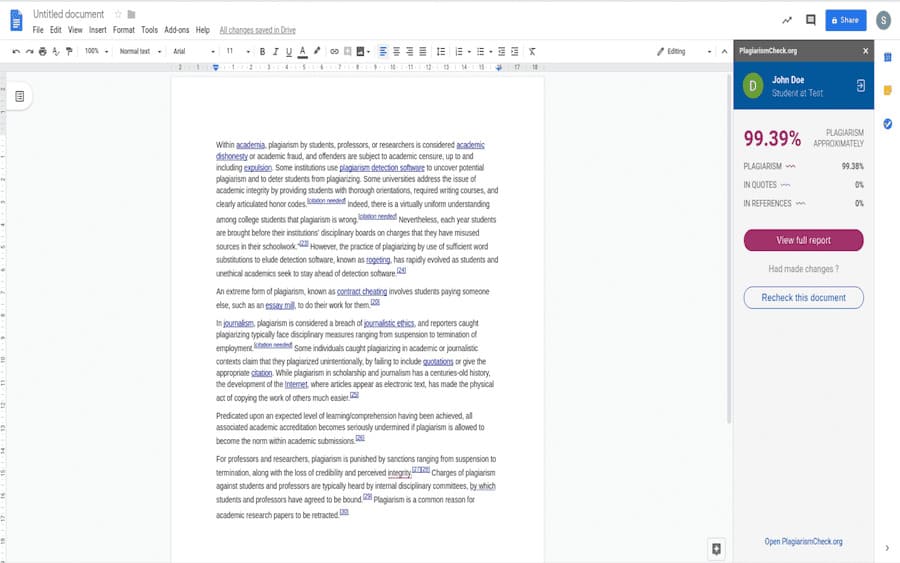Click the insert link icon
Viewport: 900px width, 563px height.
pyautogui.click(x=334, y=51)
